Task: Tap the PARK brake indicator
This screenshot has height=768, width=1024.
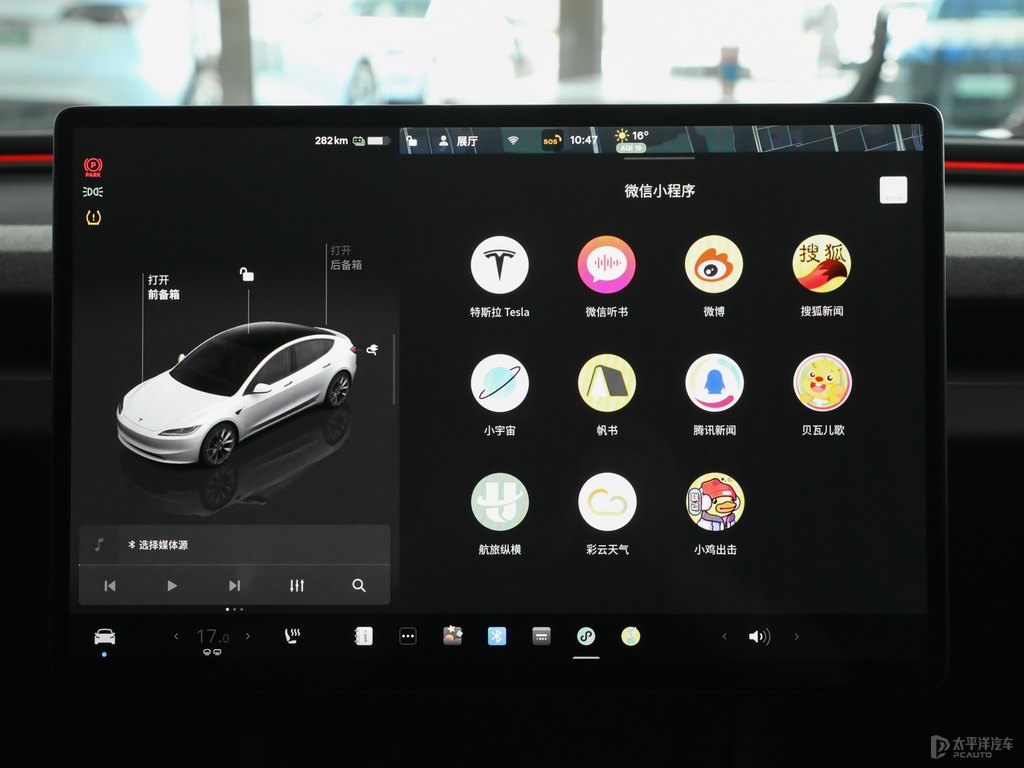Action: [x=93, y=167]
